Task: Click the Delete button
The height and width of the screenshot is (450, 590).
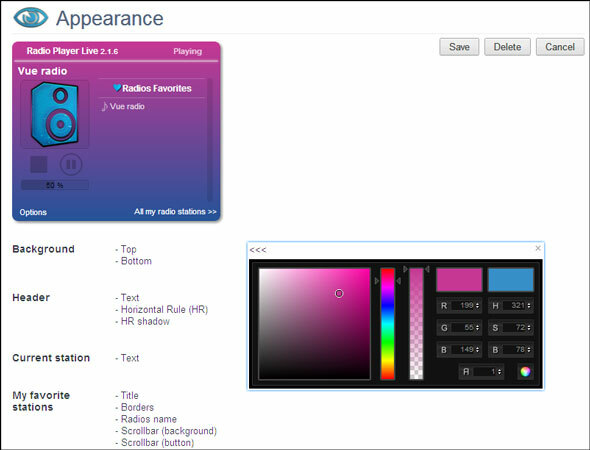Action: pos(507,47)
